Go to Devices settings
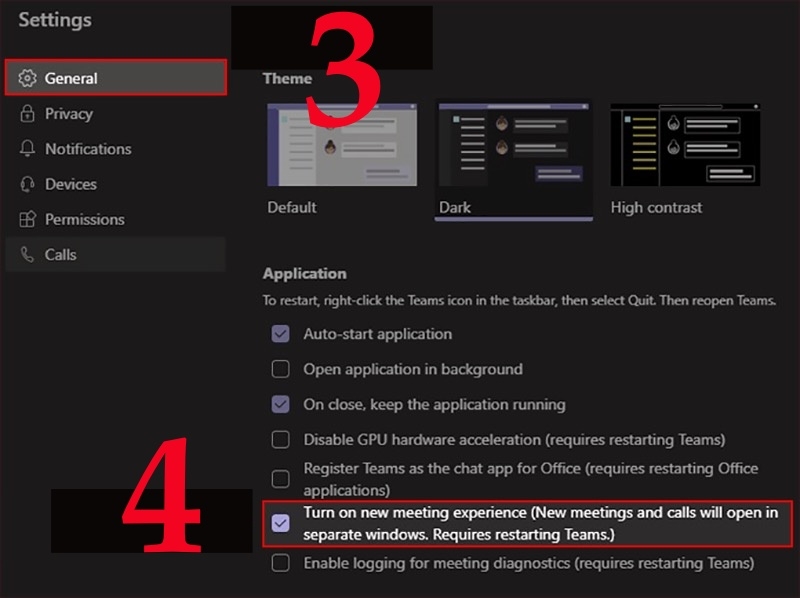Screen dimensions: 800x598 point(116,184)
